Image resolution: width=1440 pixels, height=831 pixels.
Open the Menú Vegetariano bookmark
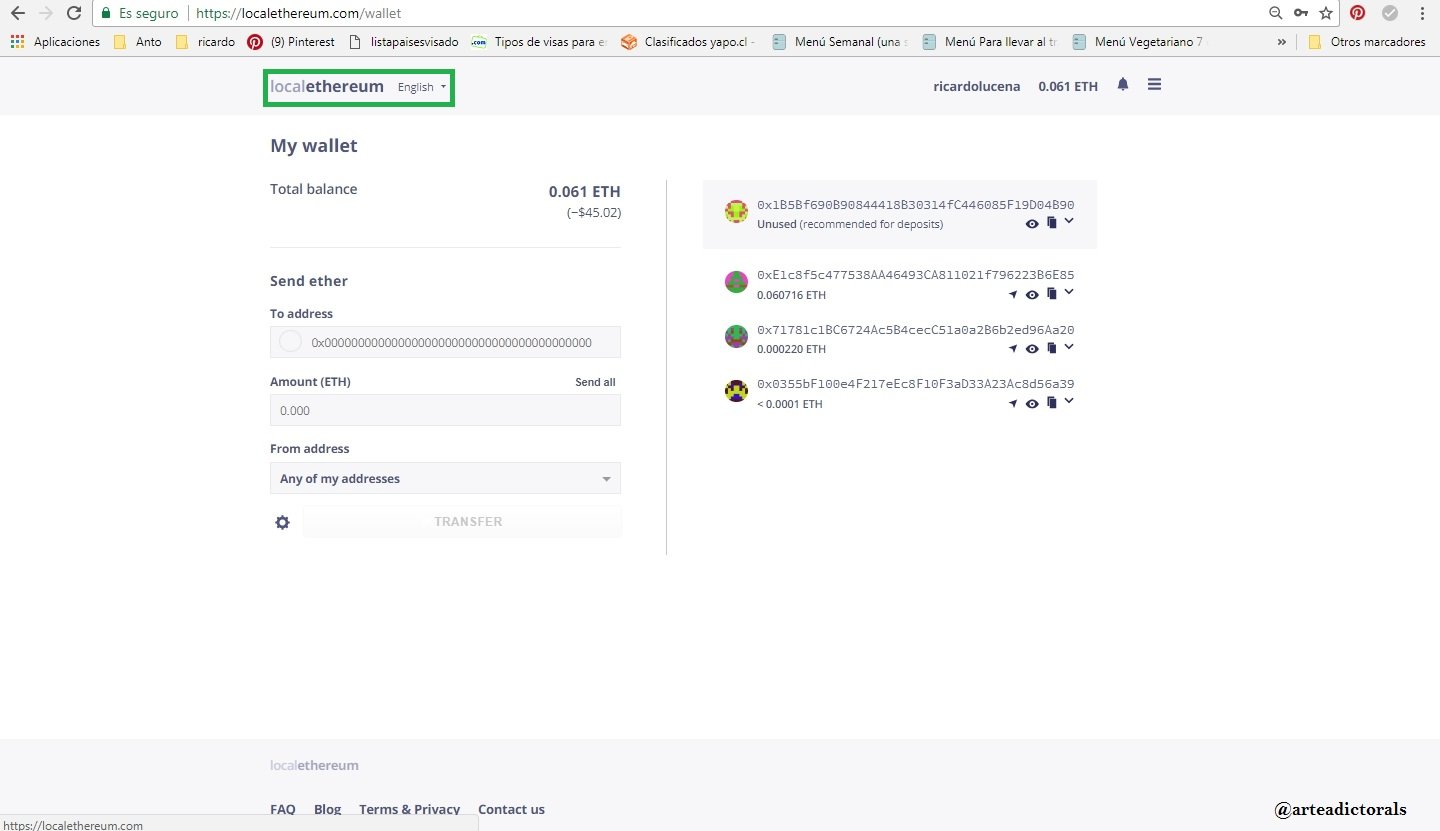[1139, 42]
